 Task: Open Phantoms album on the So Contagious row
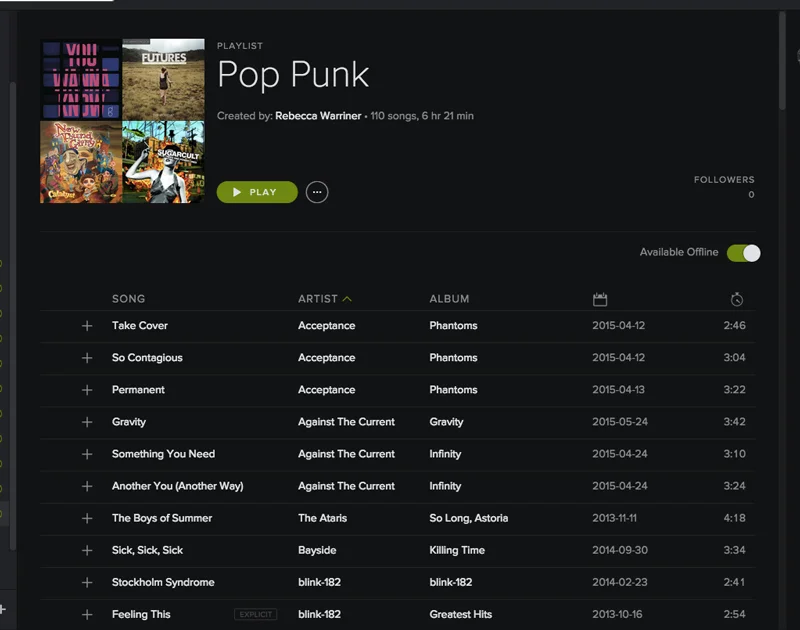point(453,358)
